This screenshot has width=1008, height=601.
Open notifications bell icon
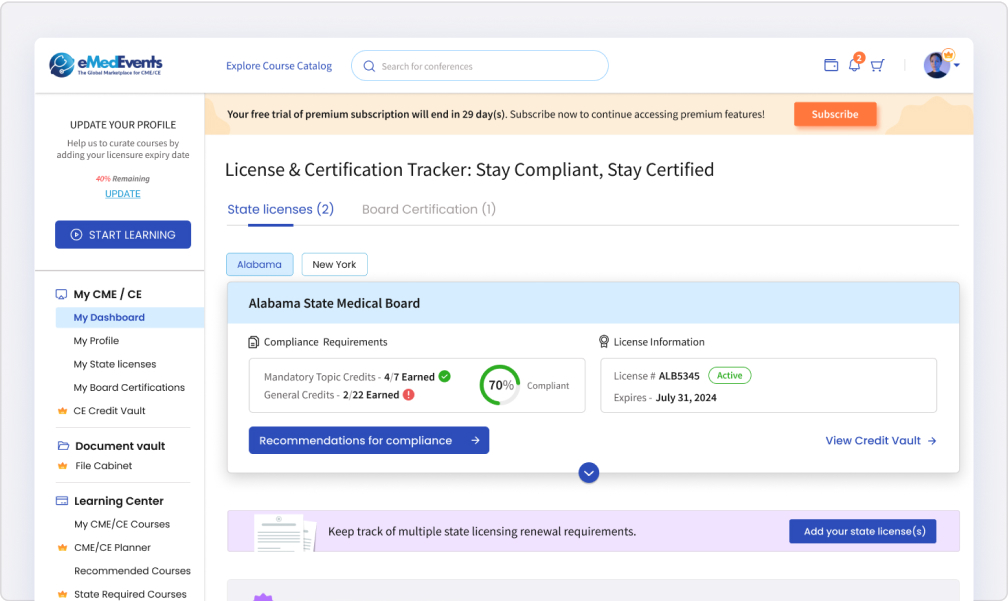[x=854, y=65]
